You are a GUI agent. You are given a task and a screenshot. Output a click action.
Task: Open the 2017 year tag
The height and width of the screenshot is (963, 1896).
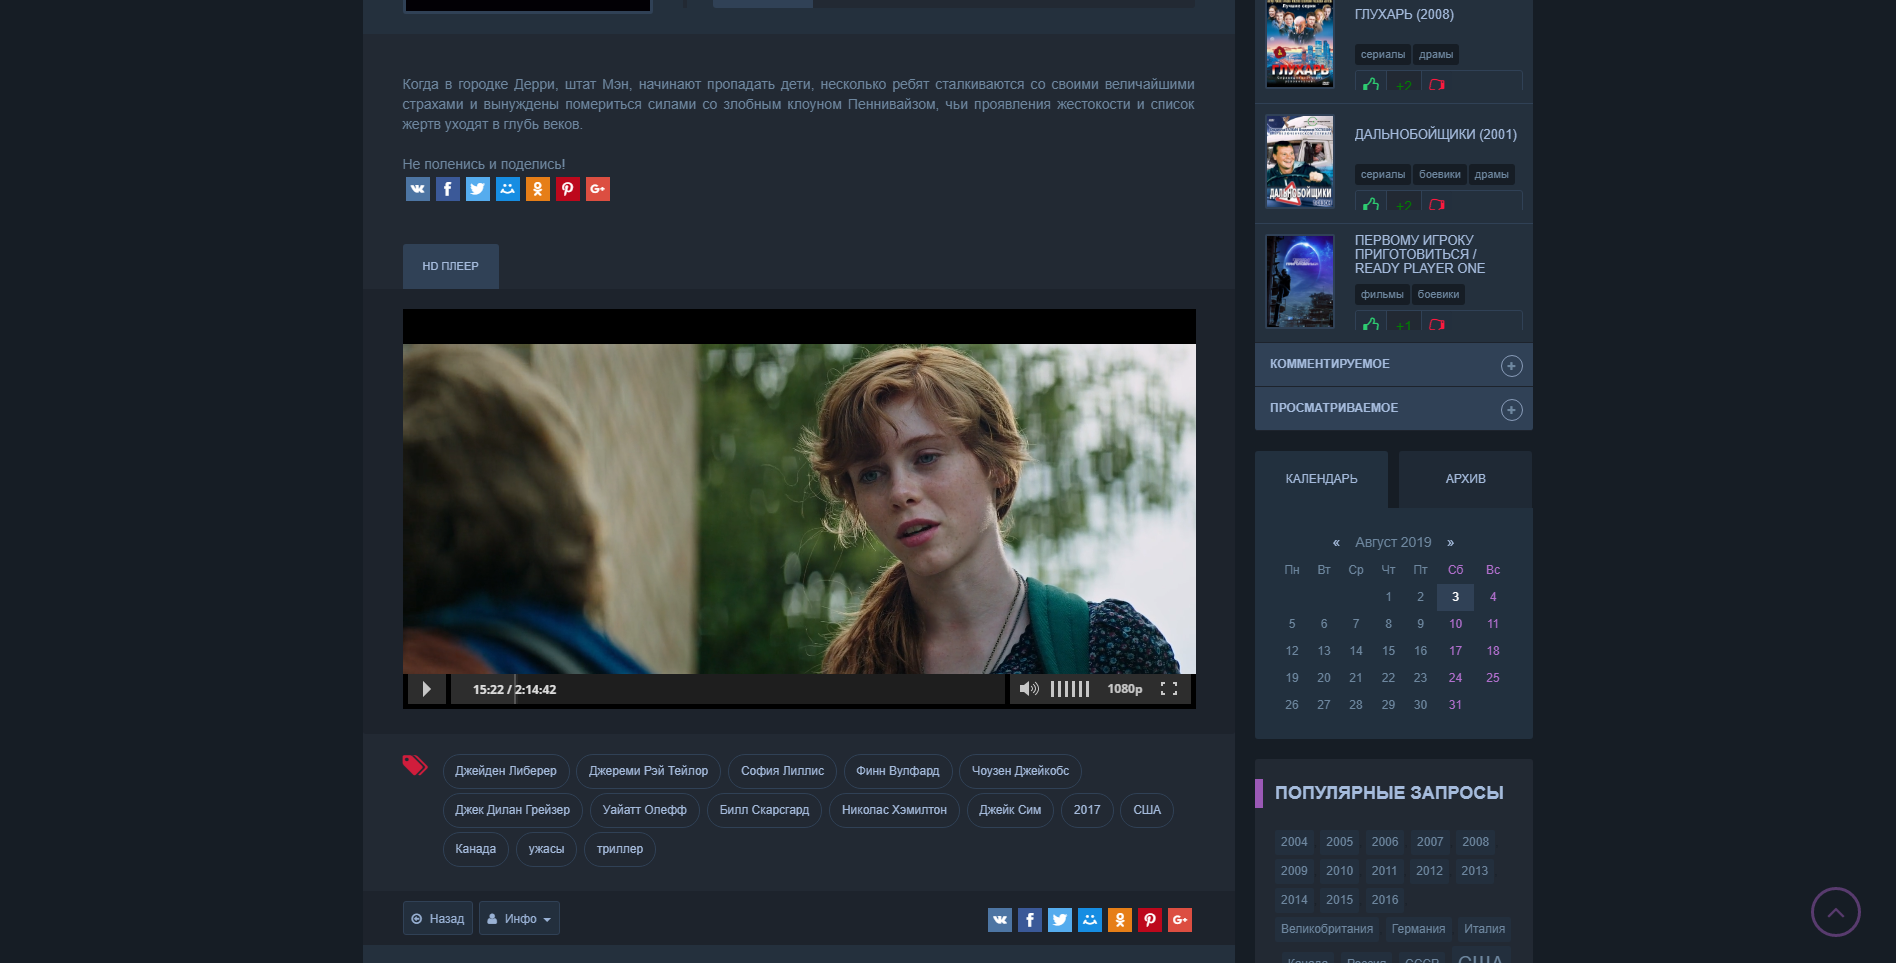(x=1087, y=810)
